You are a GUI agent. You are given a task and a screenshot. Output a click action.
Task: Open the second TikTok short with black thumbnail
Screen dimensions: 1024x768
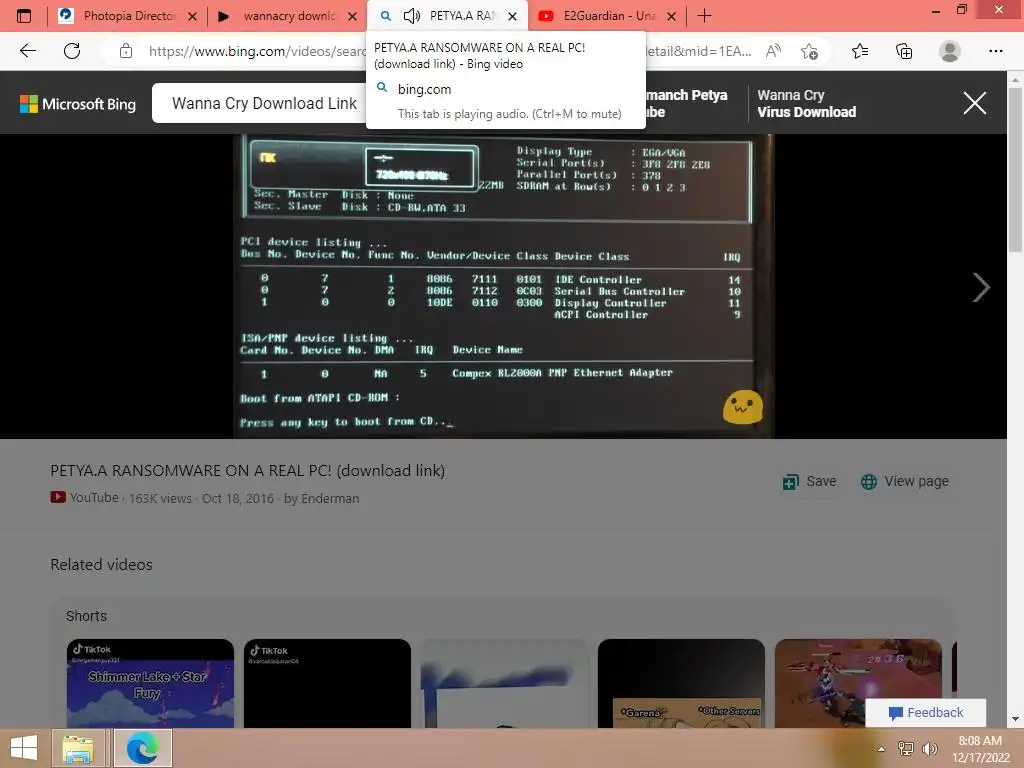pos(327,683)
